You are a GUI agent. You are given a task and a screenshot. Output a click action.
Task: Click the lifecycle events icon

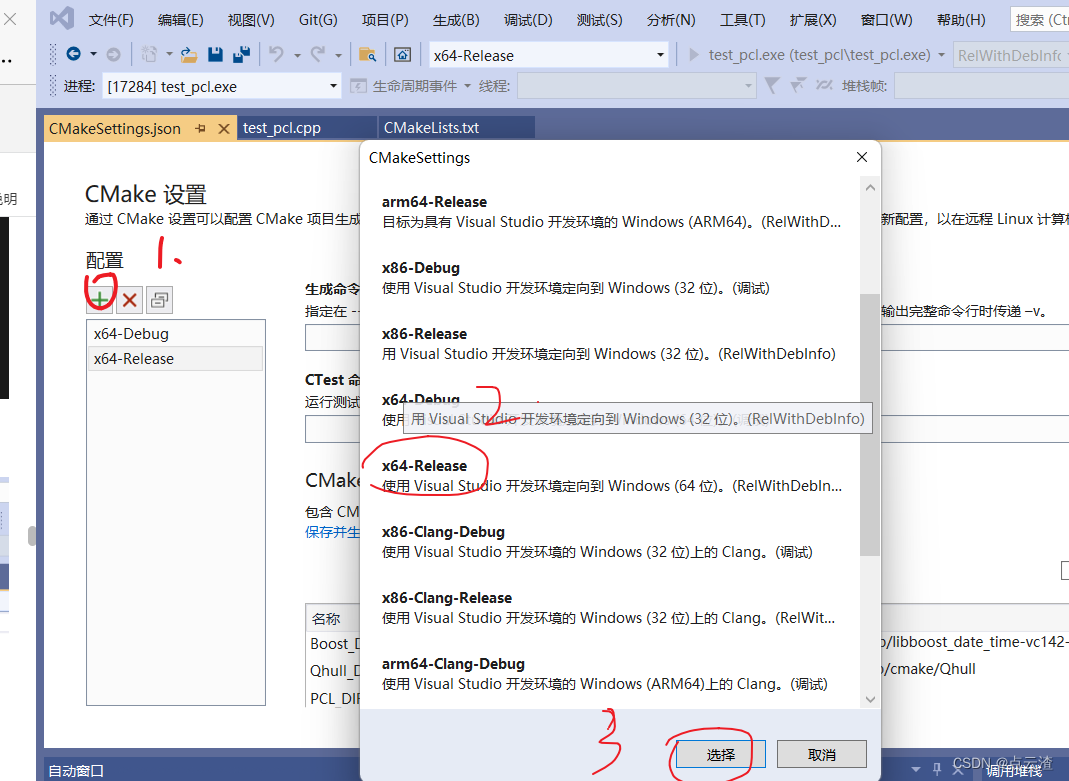(x=358, y=86)
